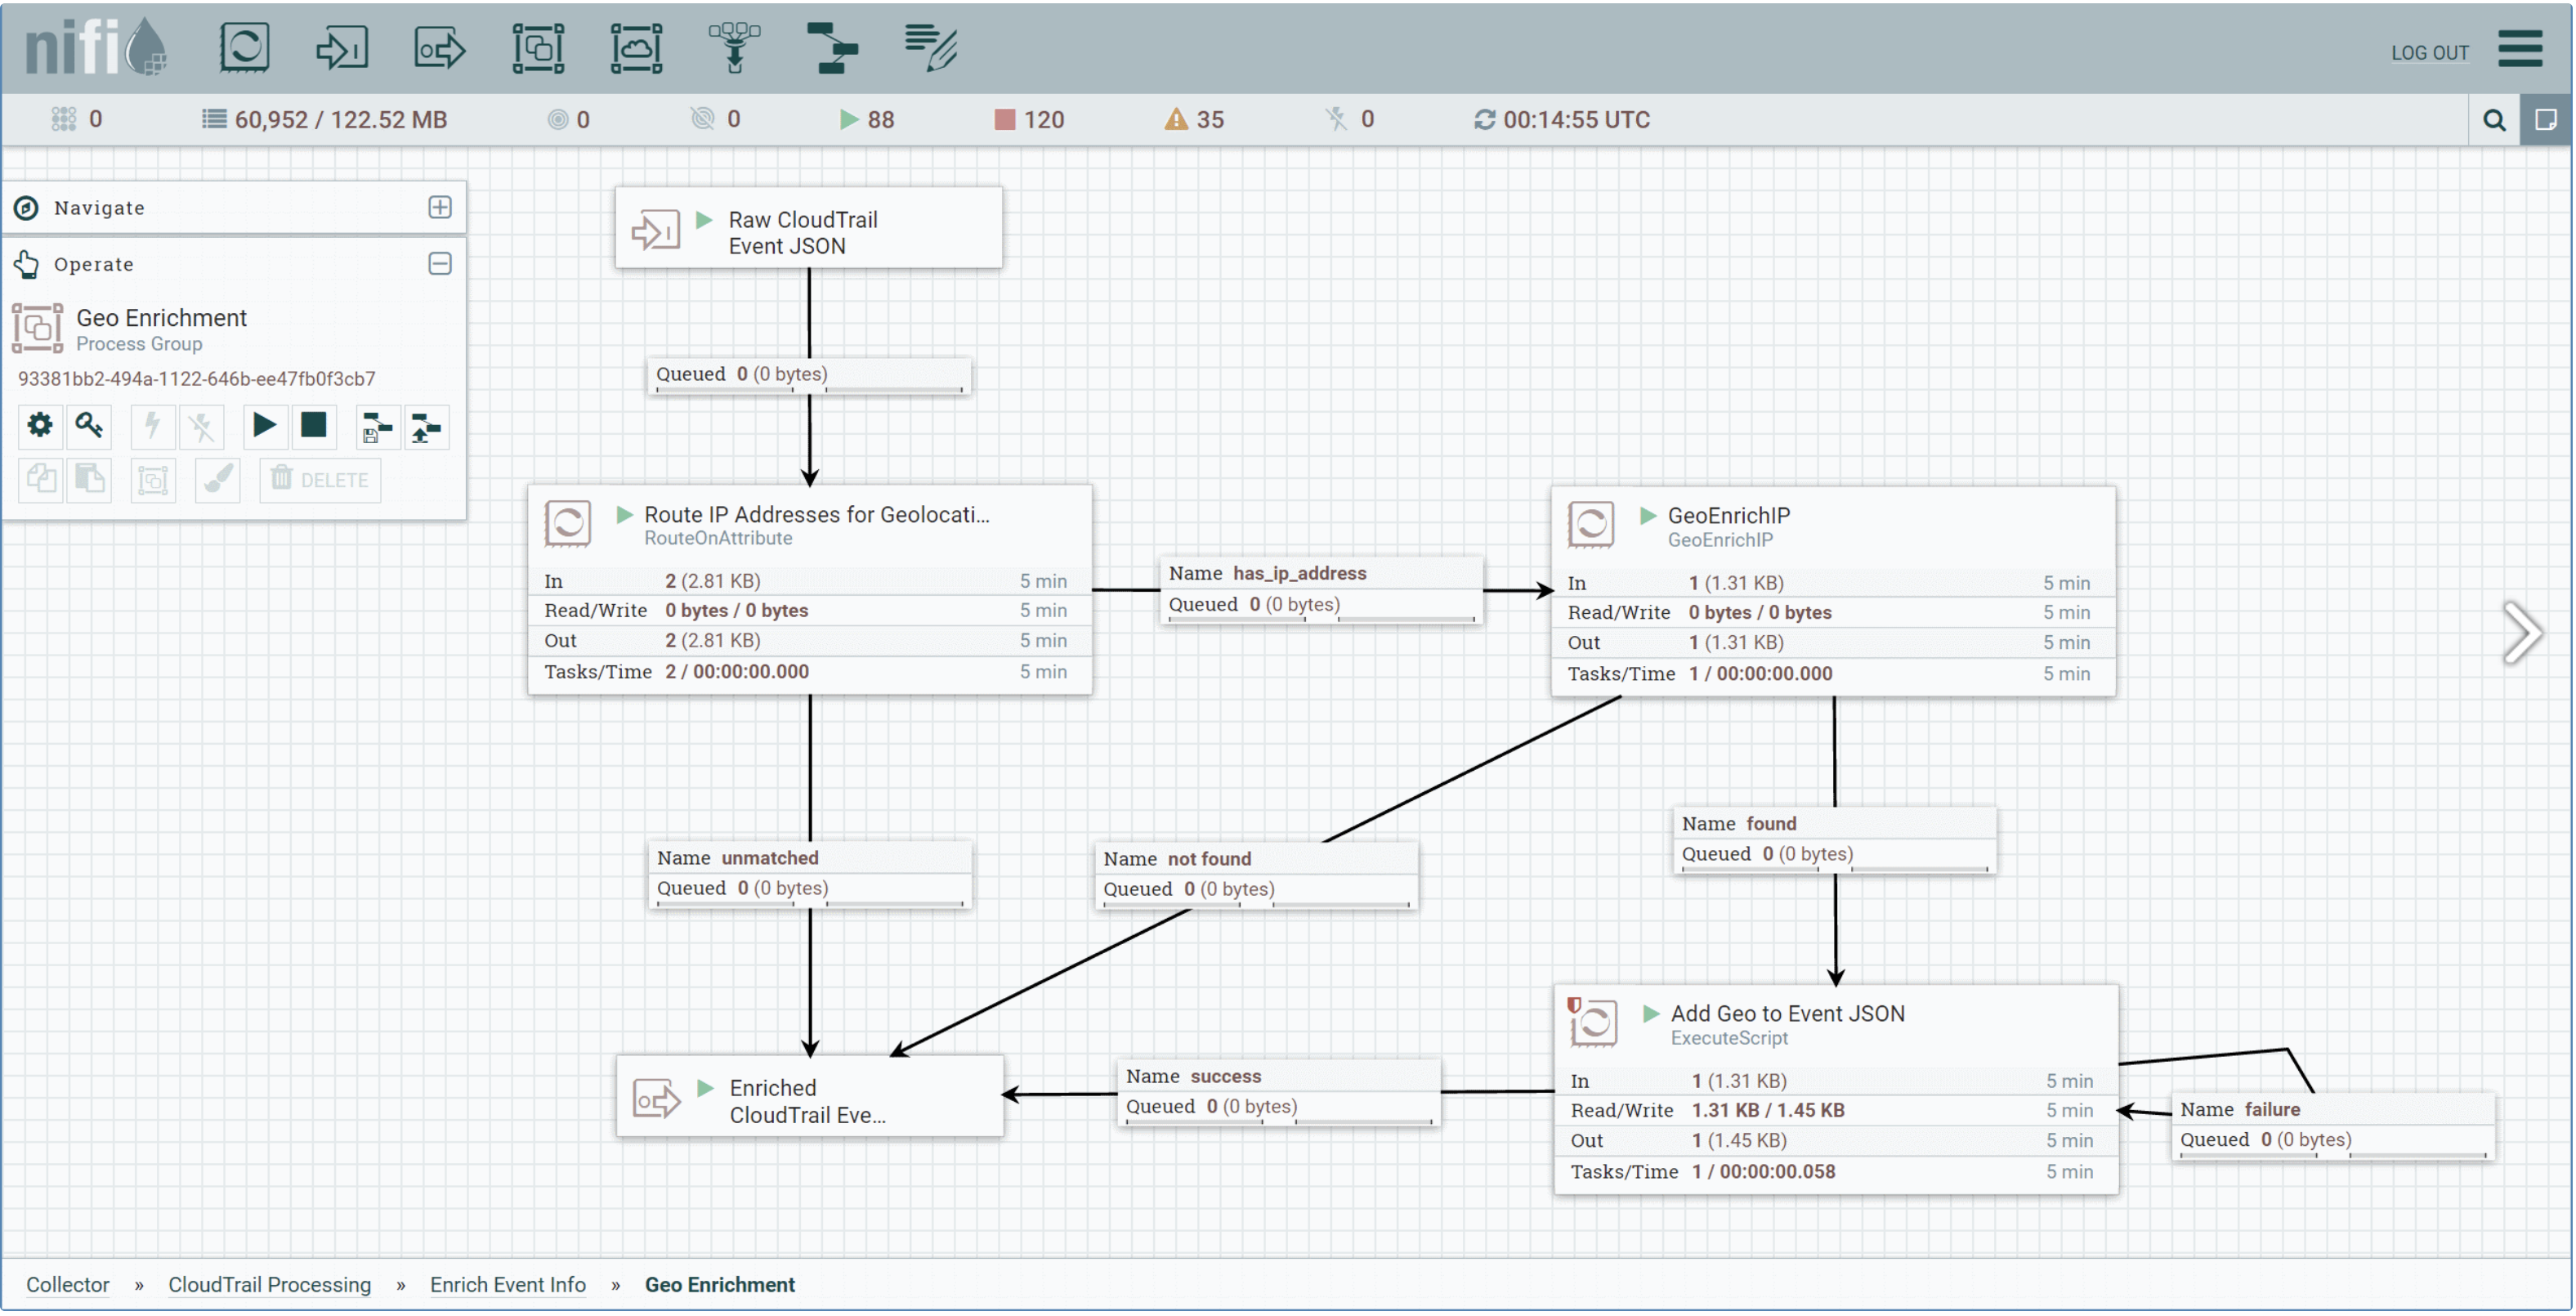Expand the Navigate panel
The image size is (2576, 1316).
tap(440, 207)
